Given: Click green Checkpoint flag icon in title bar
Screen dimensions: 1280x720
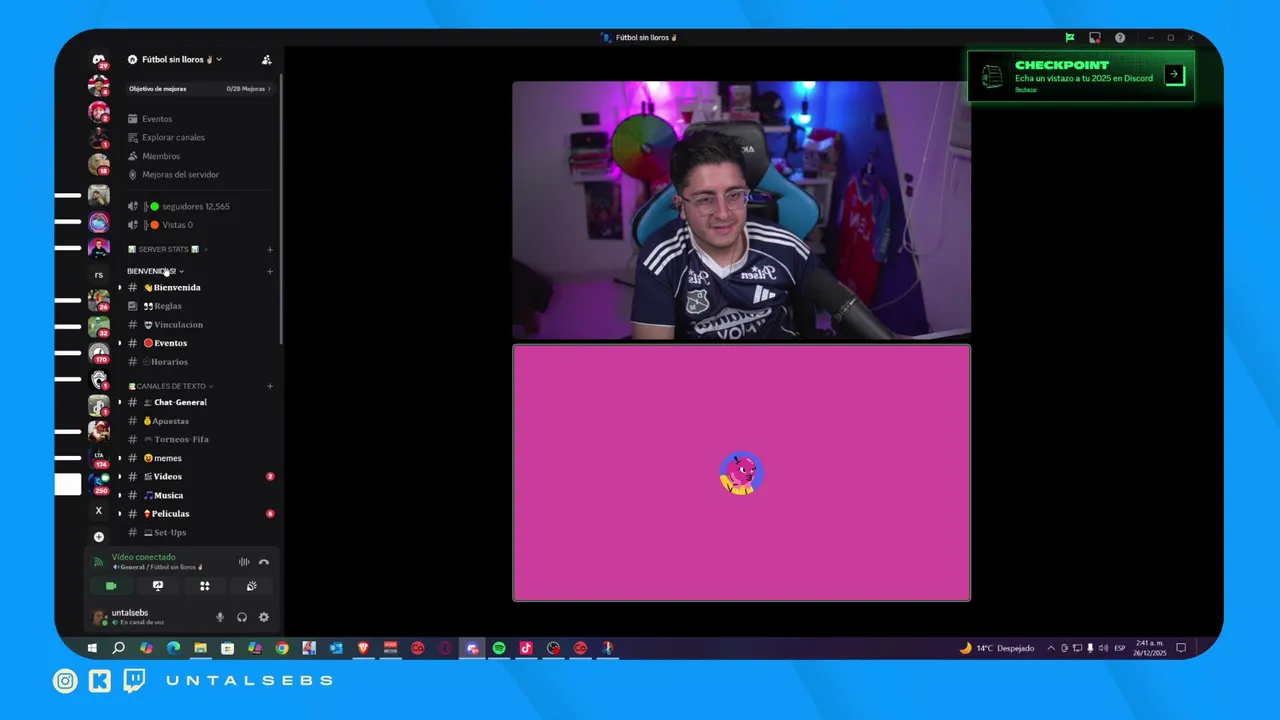Looking at the screenshot, I should [1070, 38].
